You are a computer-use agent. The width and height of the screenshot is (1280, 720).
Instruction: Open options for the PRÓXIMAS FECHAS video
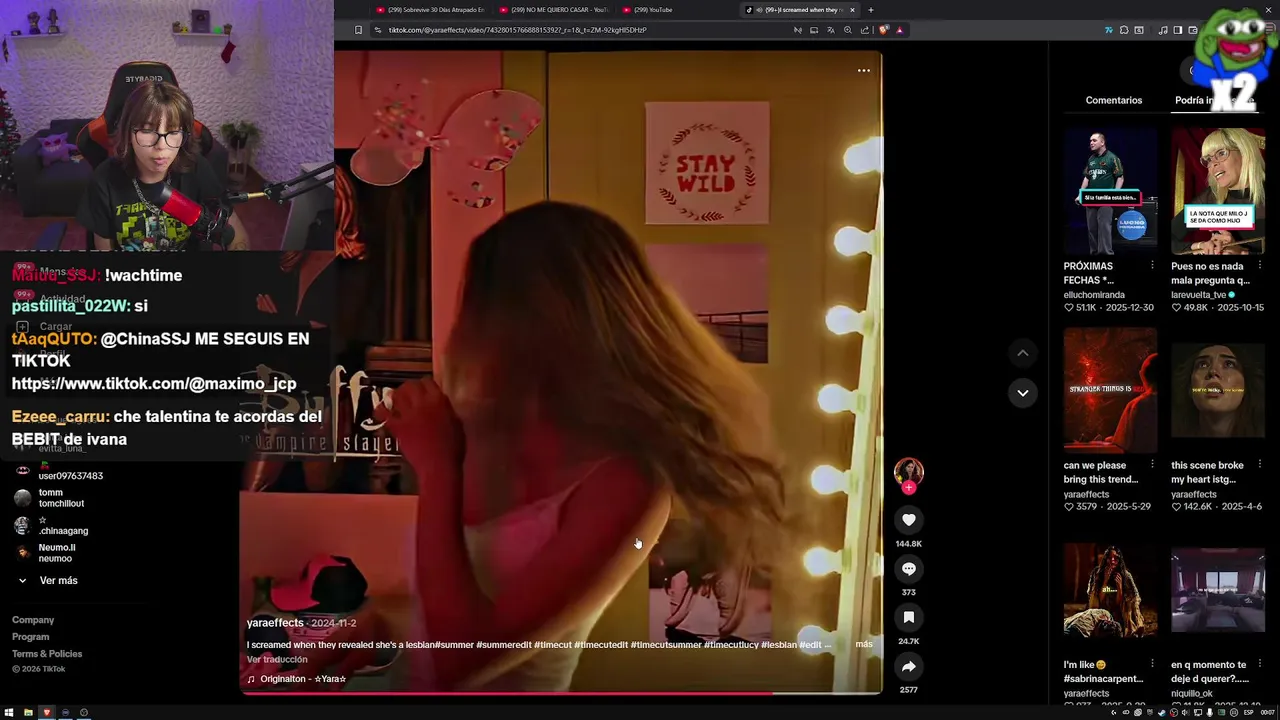[1152, 266]
